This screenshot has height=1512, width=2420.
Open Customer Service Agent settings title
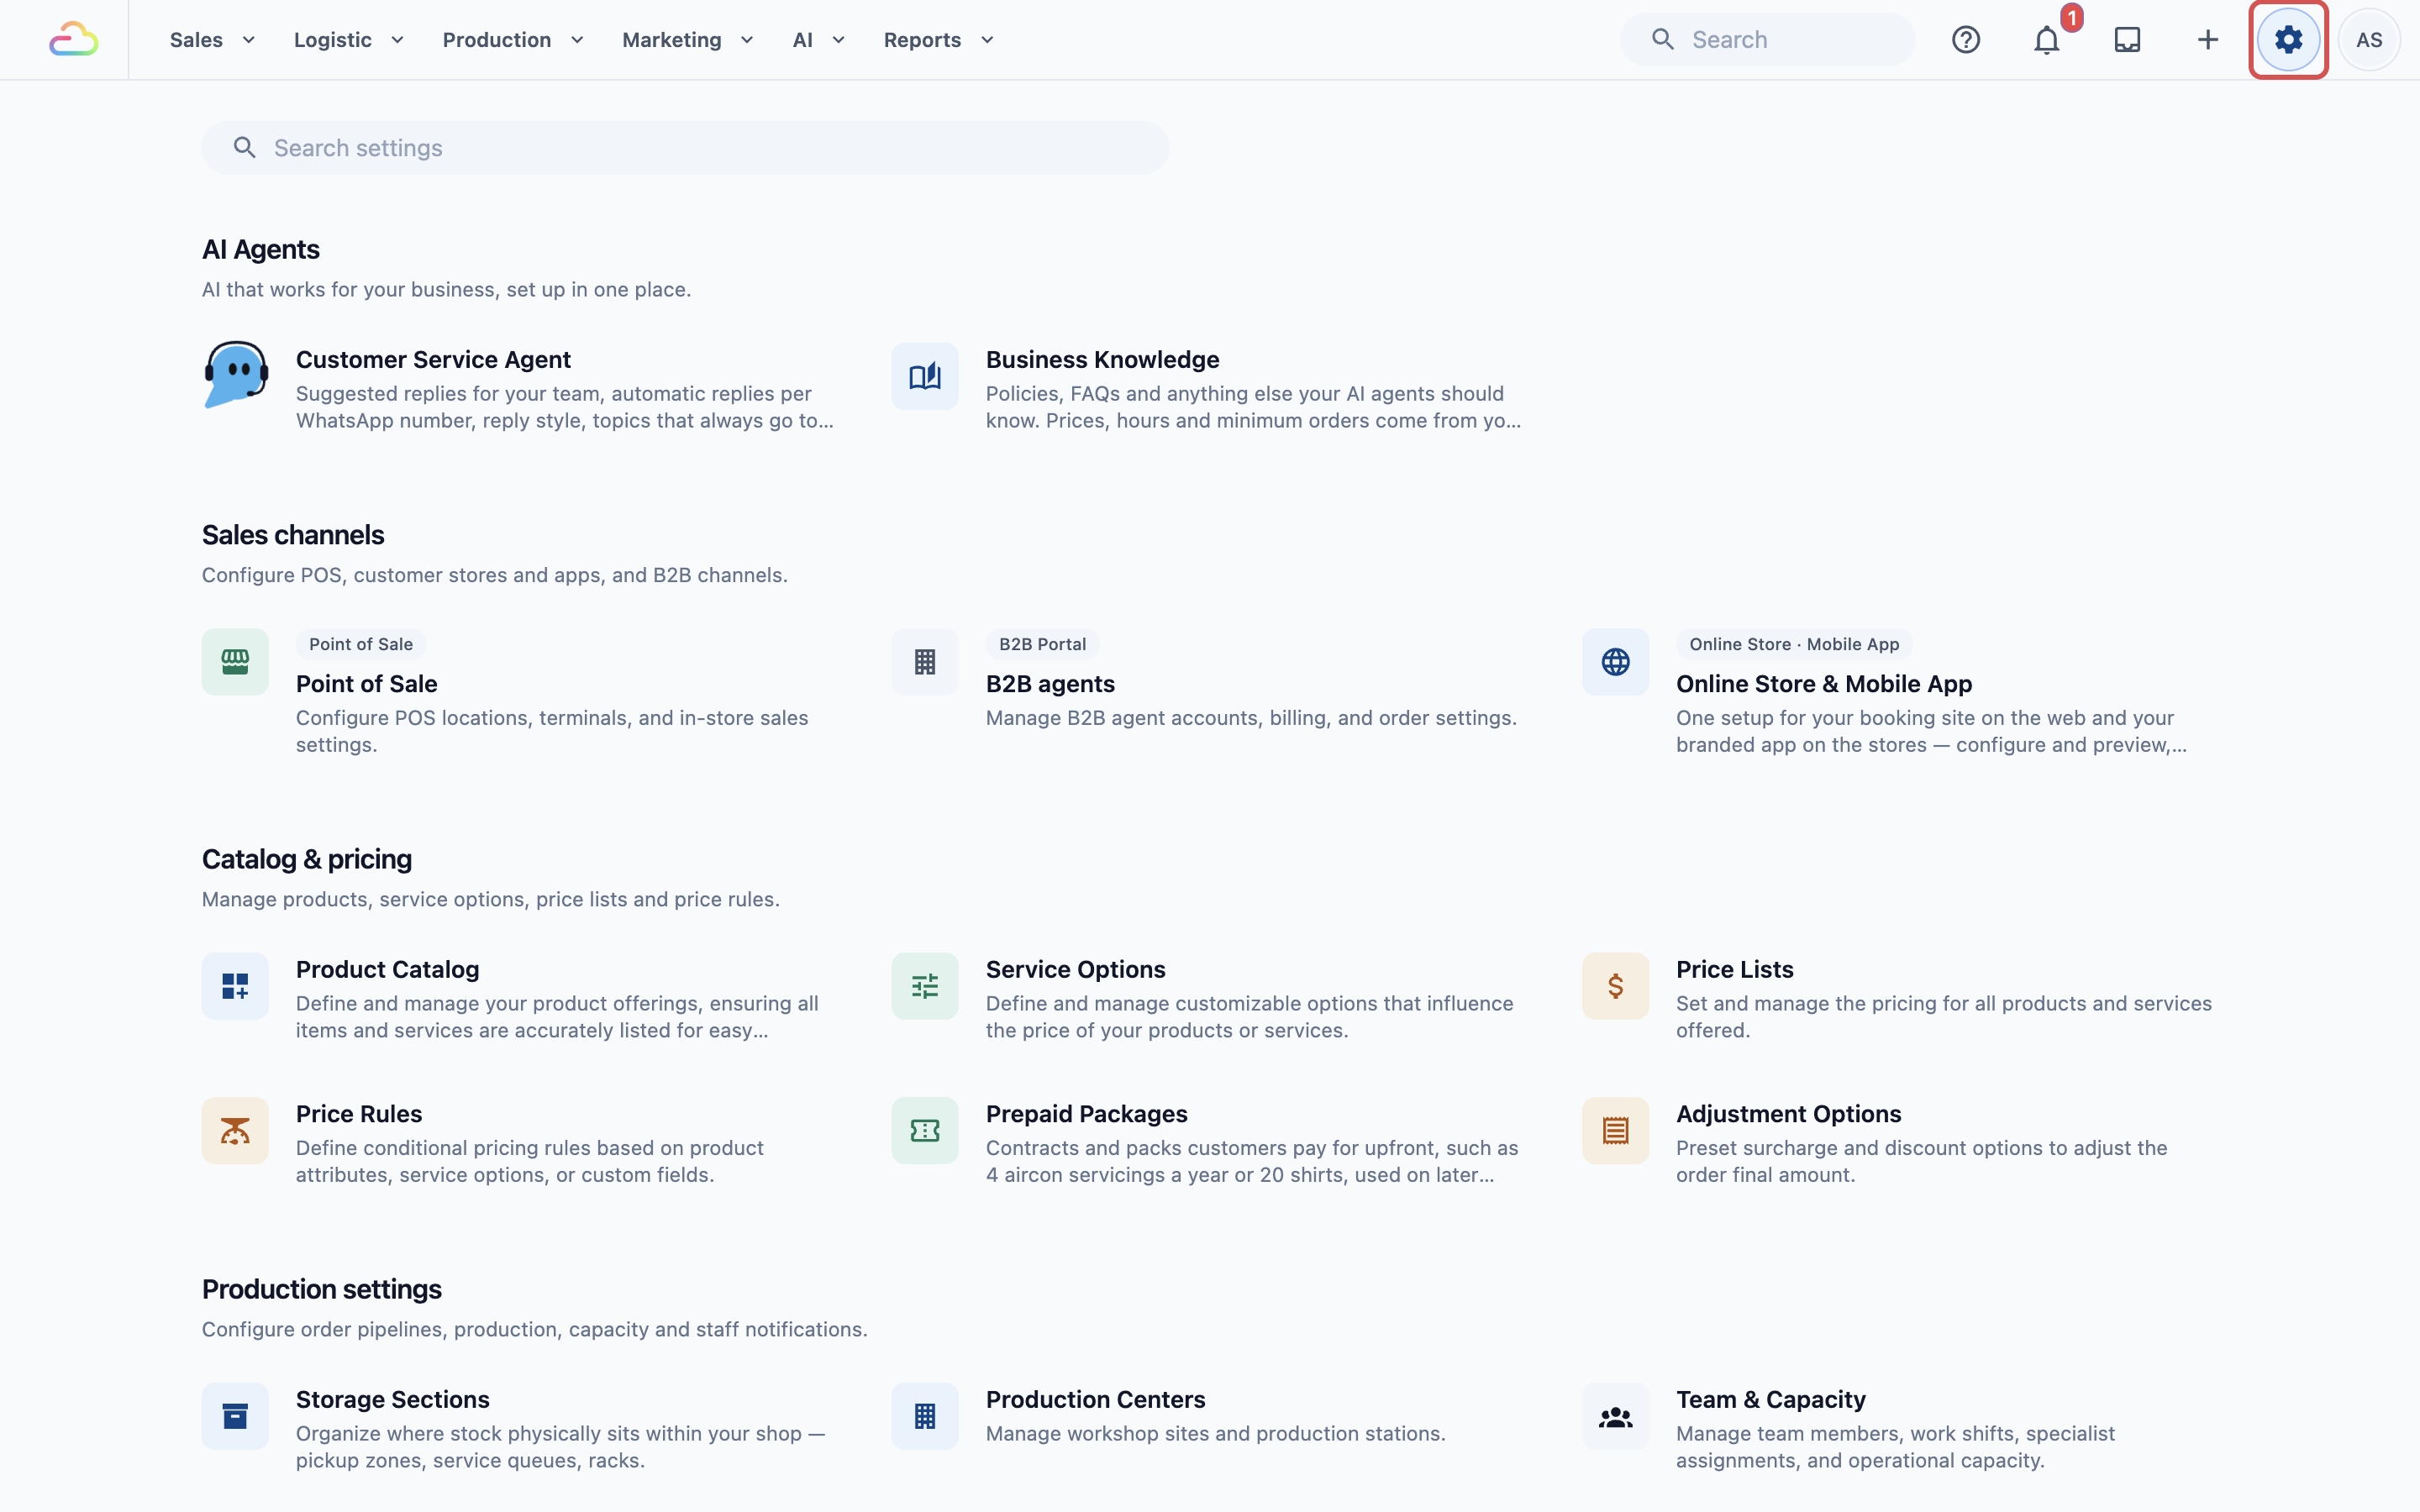(433, 360)
